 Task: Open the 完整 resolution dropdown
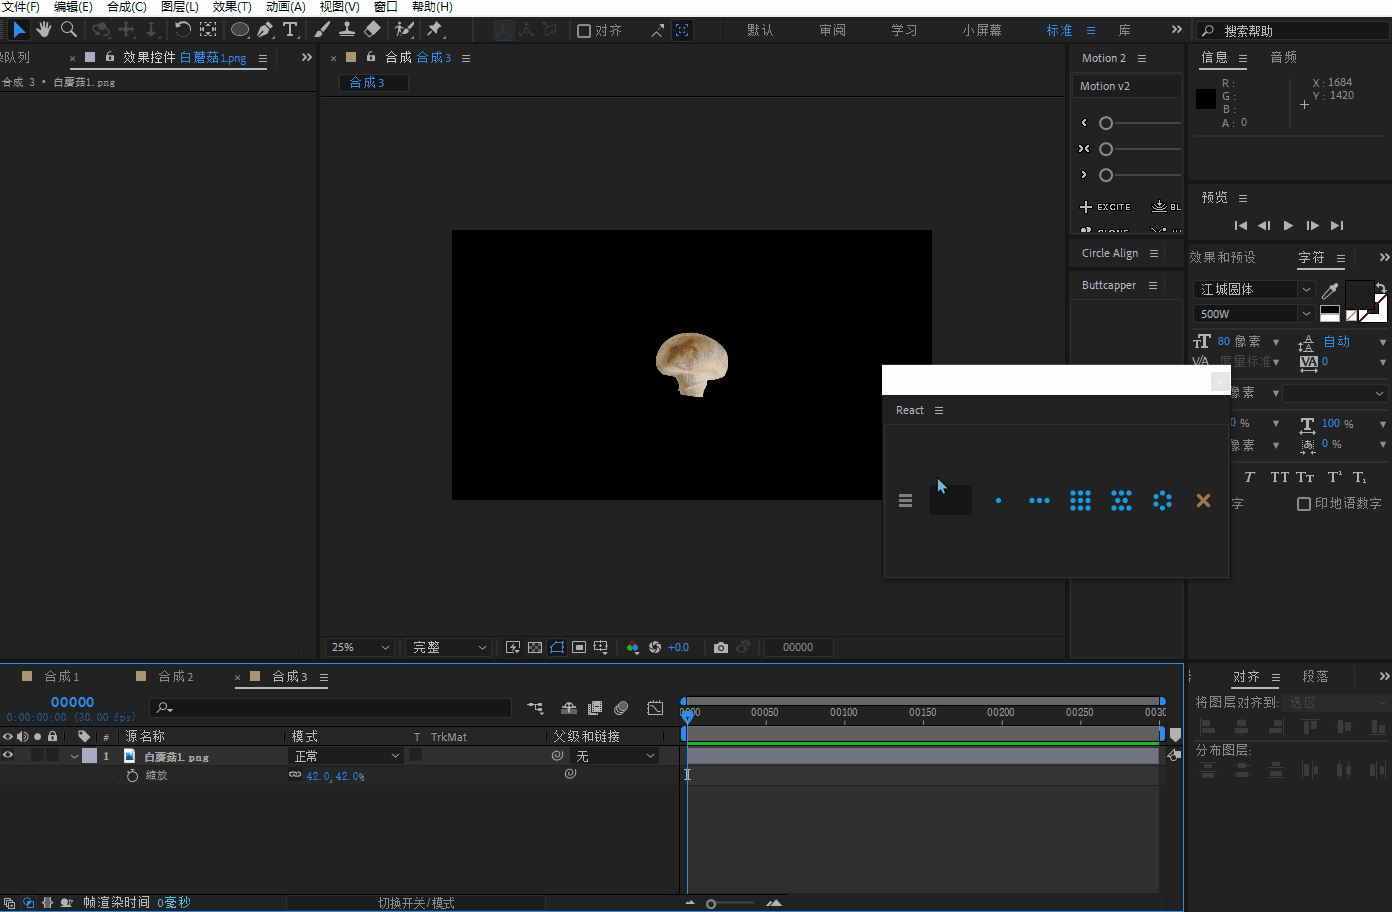pyautogui.click(x=450, y=647)
